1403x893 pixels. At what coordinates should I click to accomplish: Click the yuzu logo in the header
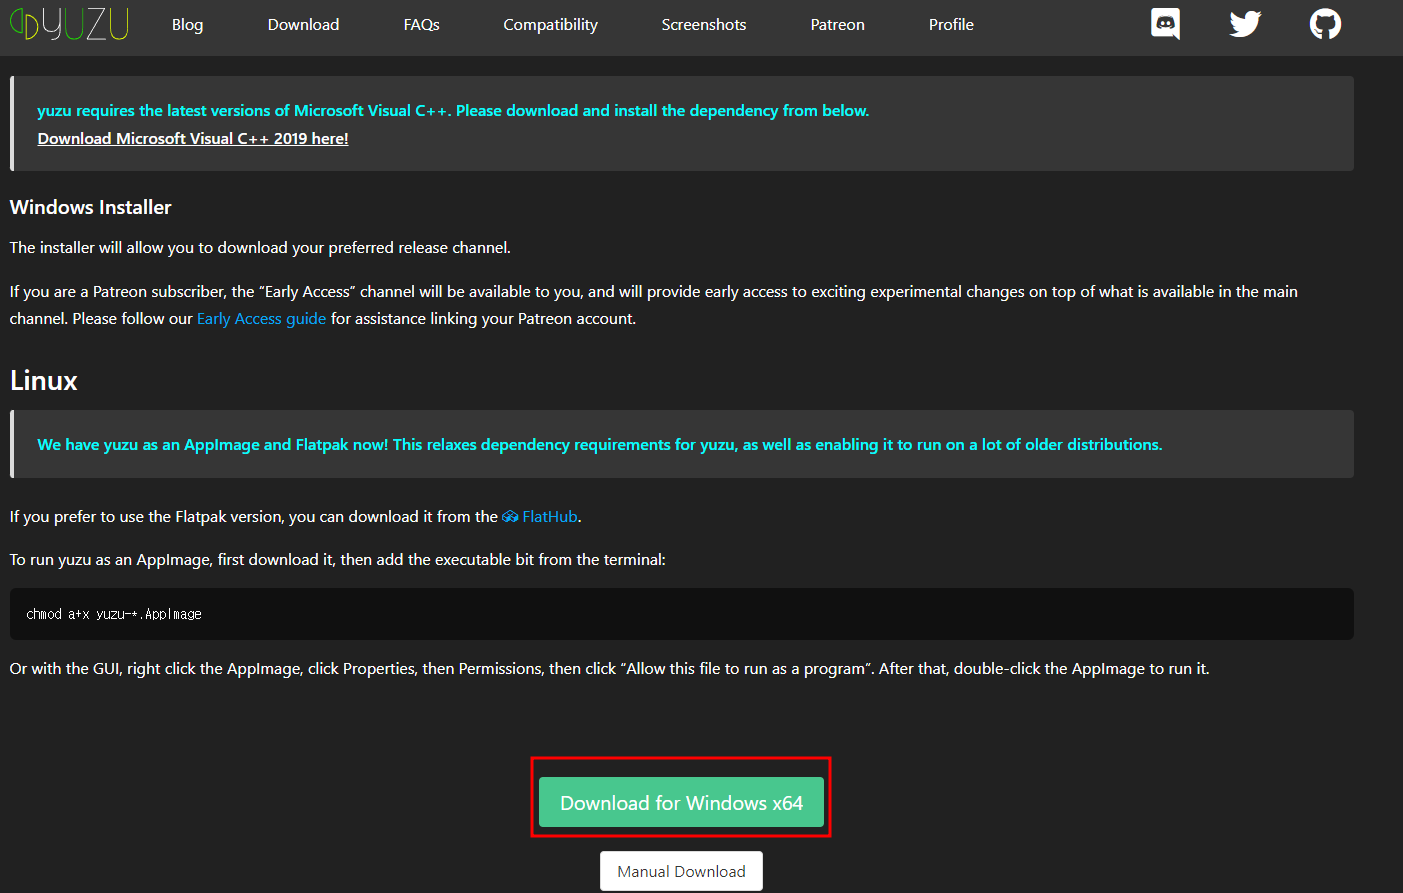tap(69, 24)
